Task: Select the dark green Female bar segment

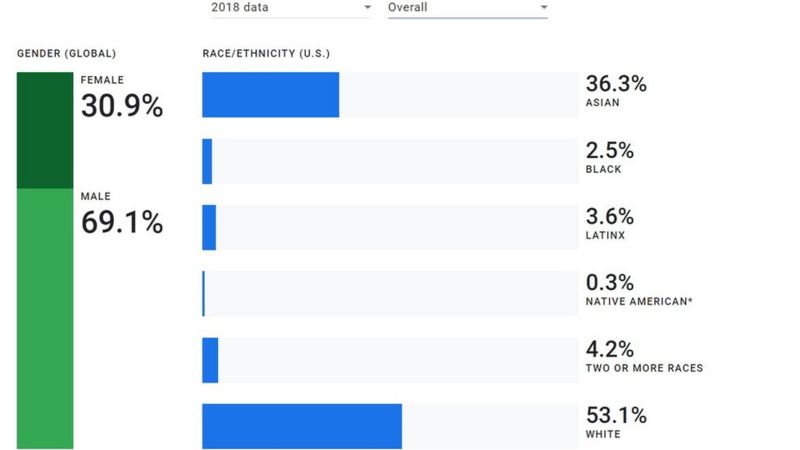Action: click(x=45, y=130)
